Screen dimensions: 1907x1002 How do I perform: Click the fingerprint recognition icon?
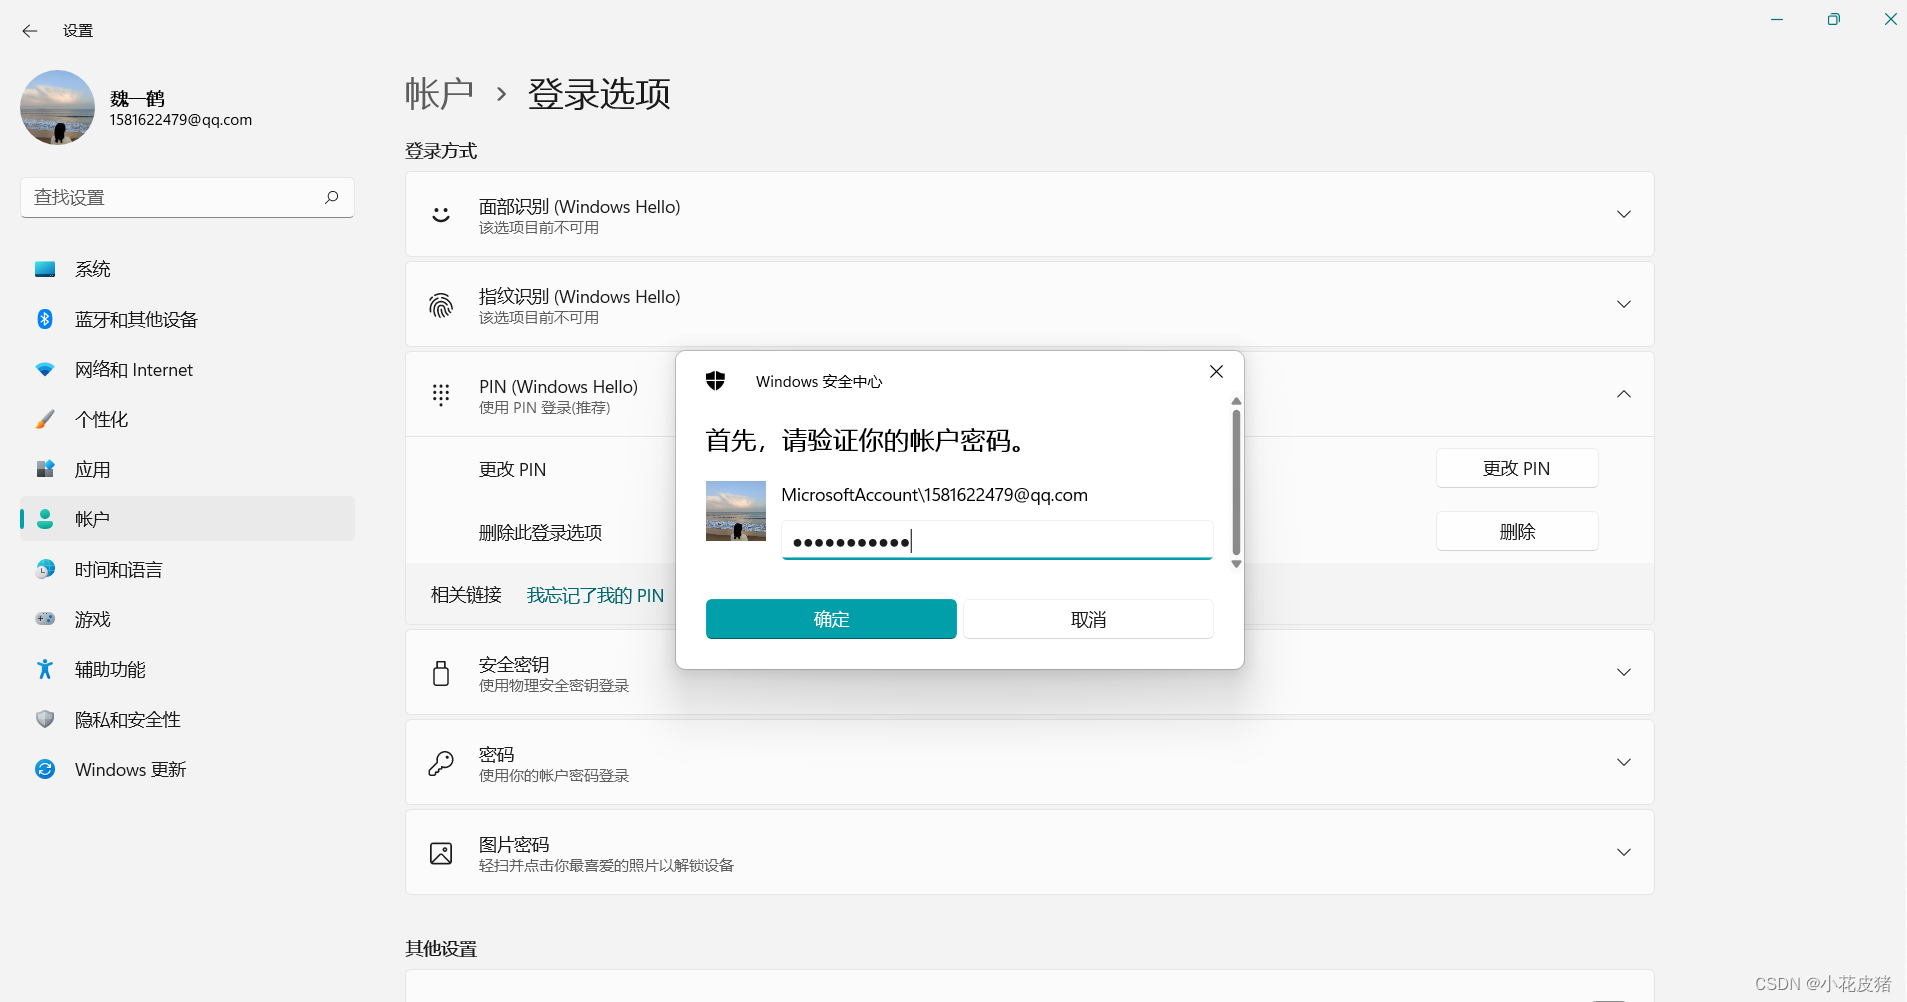(441, 305)
